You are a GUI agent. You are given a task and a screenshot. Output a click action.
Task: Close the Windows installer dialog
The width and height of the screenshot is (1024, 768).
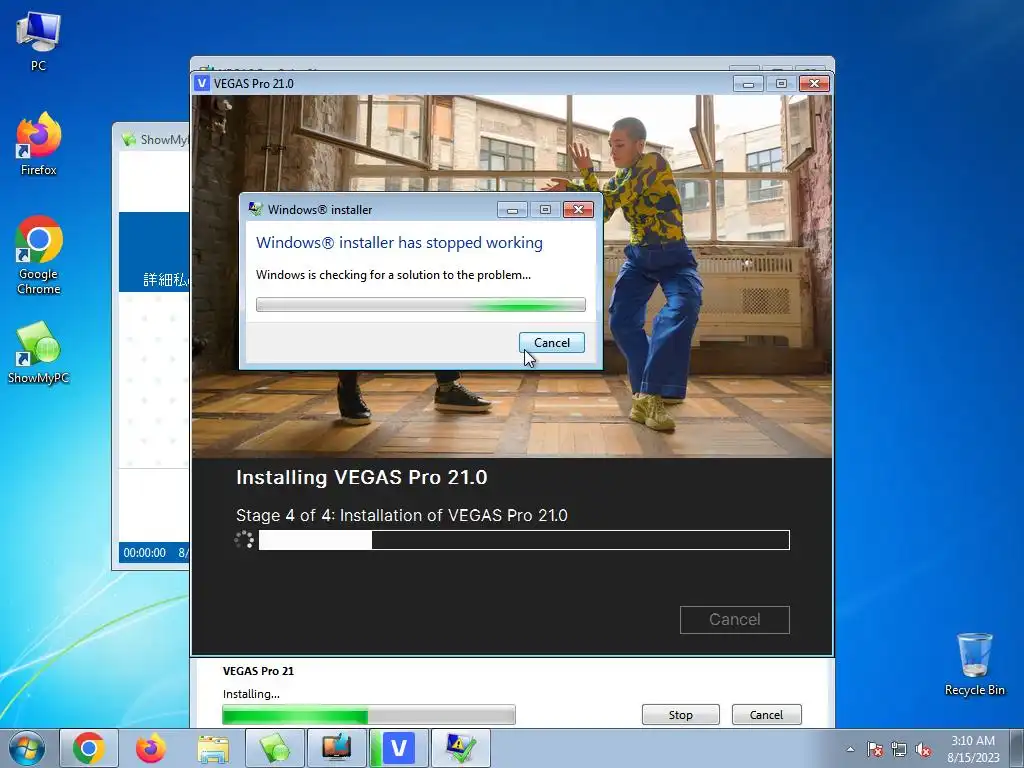pos(578,210)
